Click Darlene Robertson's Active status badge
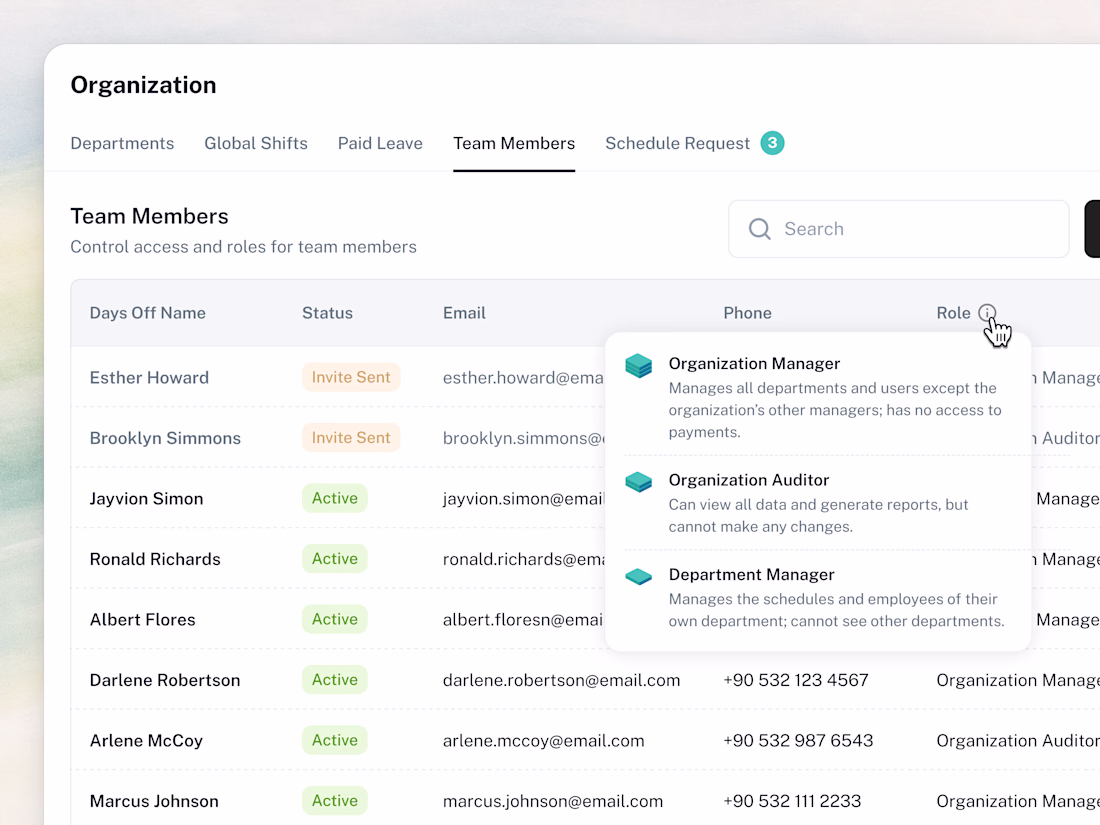 pyautogui.click(x=335, y=680)
